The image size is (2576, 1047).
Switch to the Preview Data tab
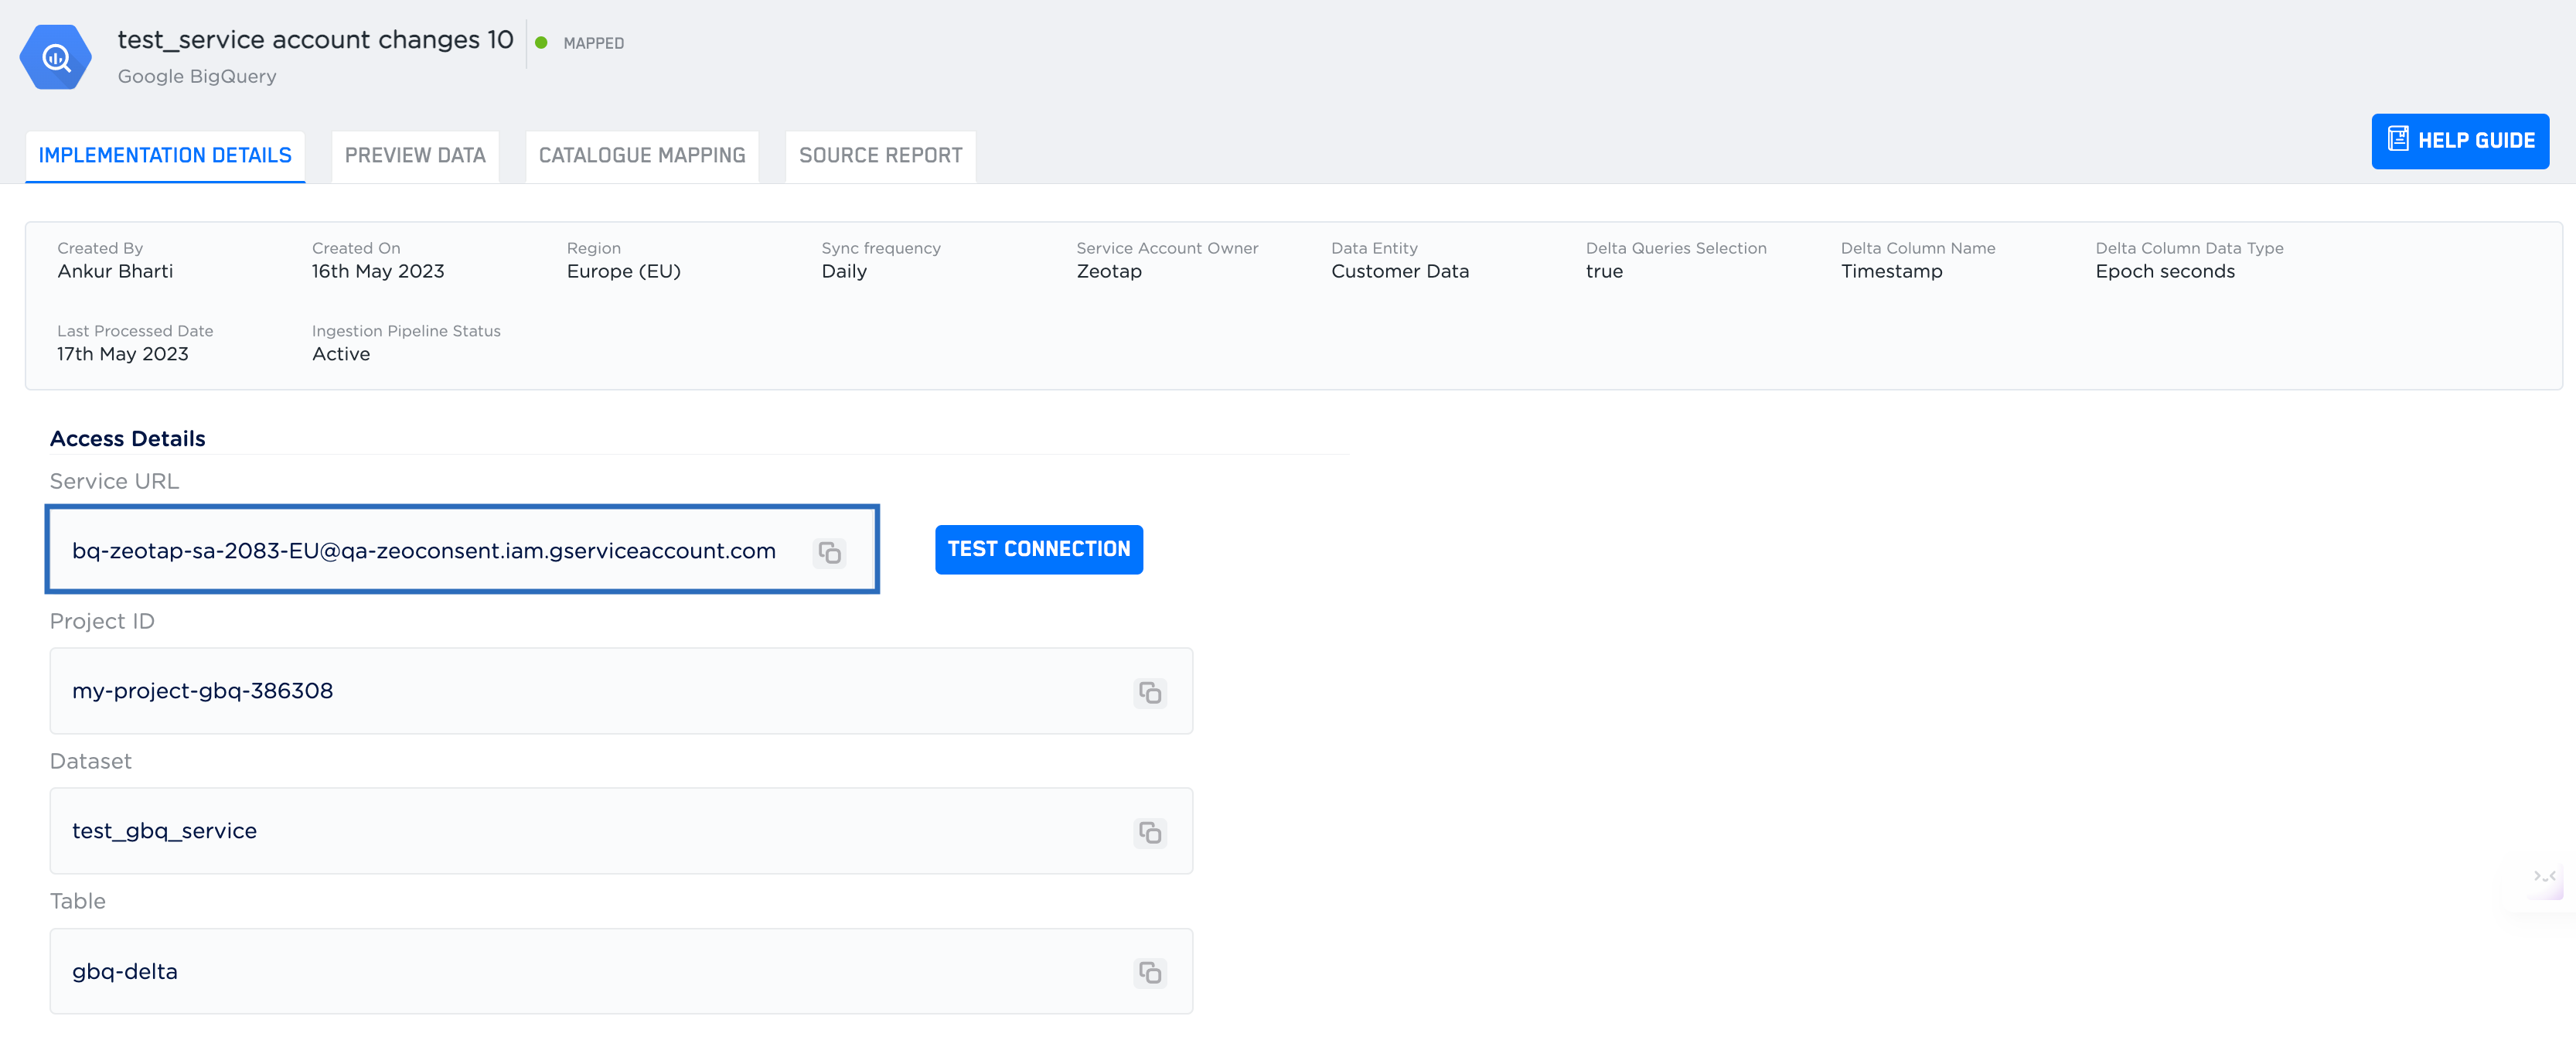(x=415, y=156)
